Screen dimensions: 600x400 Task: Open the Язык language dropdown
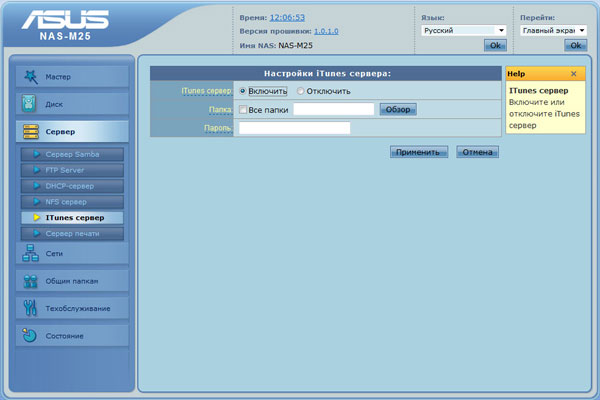464,30
